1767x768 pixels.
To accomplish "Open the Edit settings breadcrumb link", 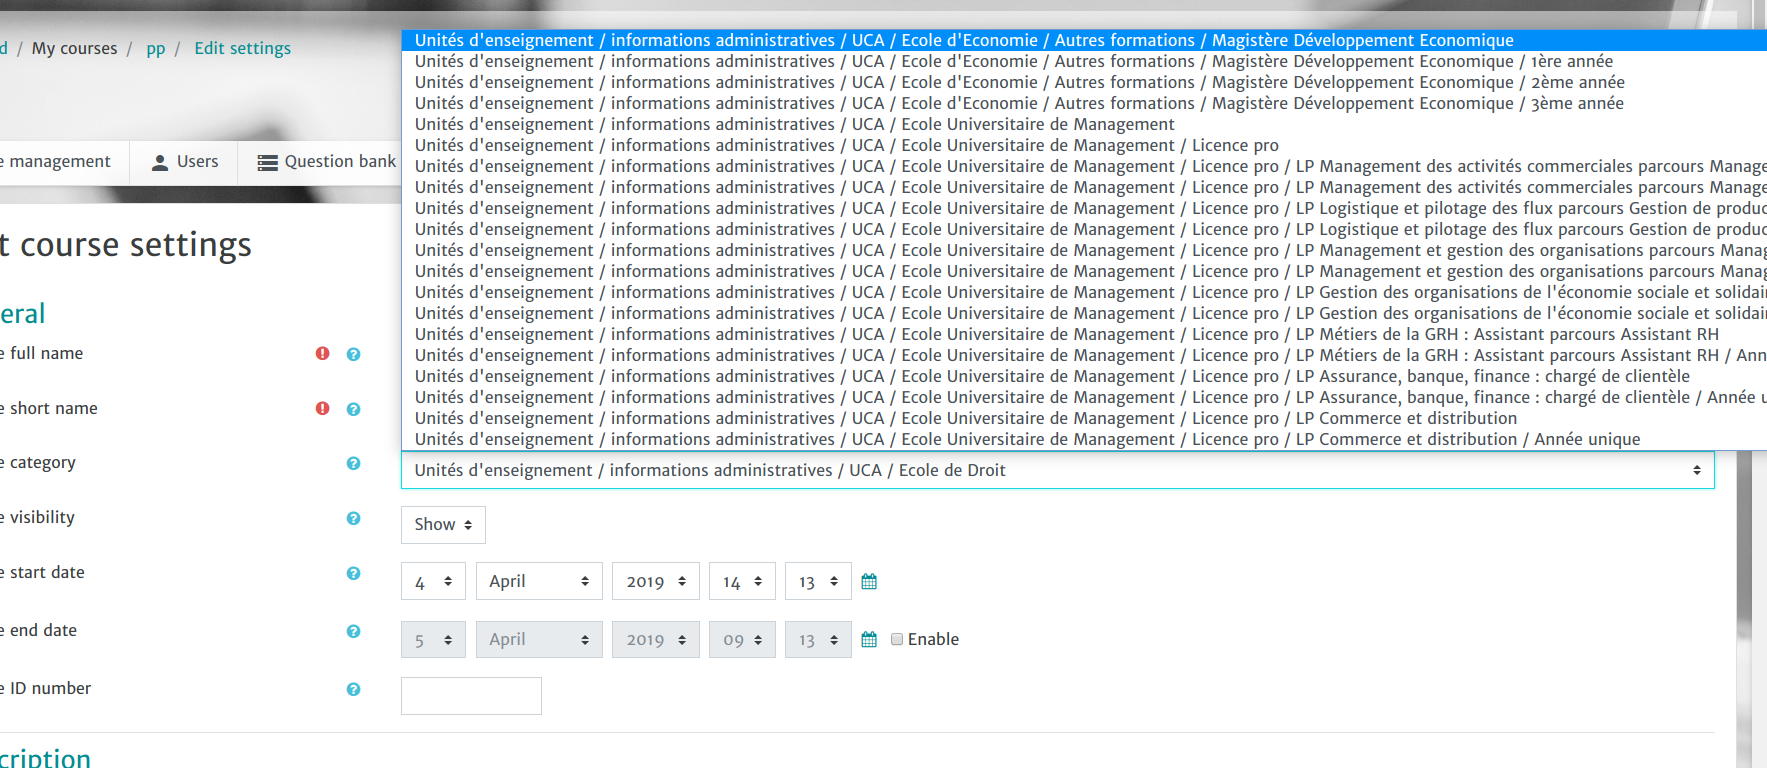I will click(x=242, y=48).
